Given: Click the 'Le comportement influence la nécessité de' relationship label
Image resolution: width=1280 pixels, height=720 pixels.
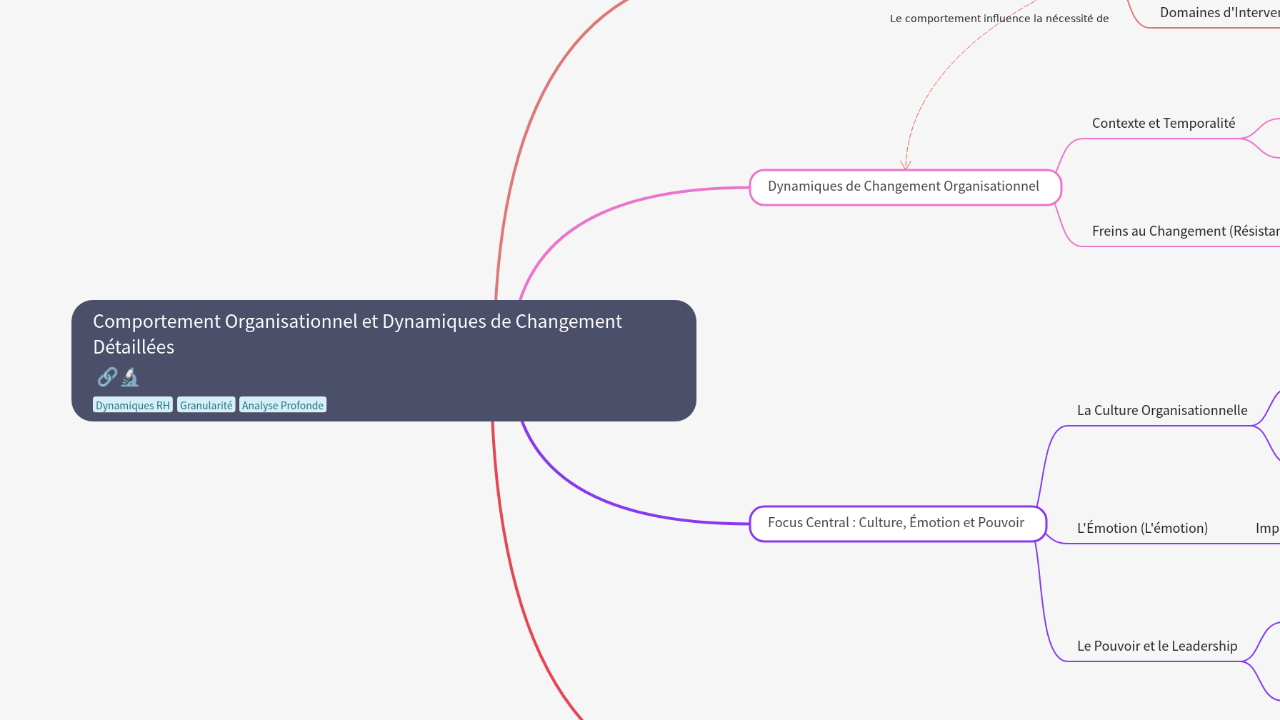Looking at the screenshot, I should click(x=998, y=17).
